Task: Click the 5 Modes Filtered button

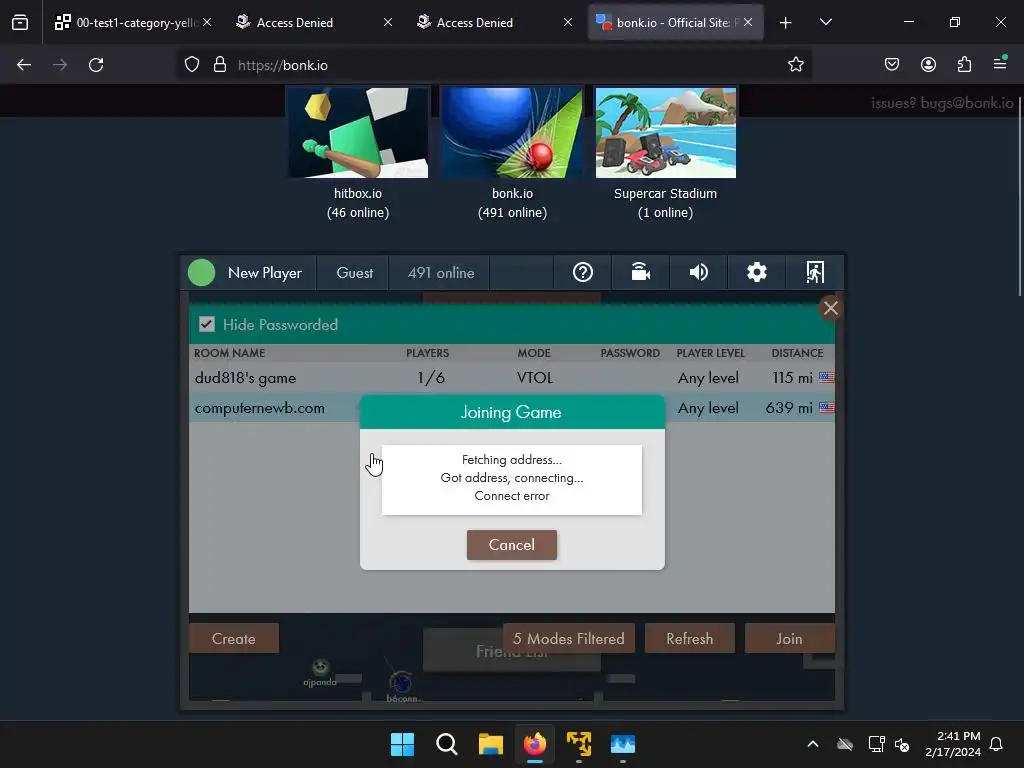Action: click(568, 638)
